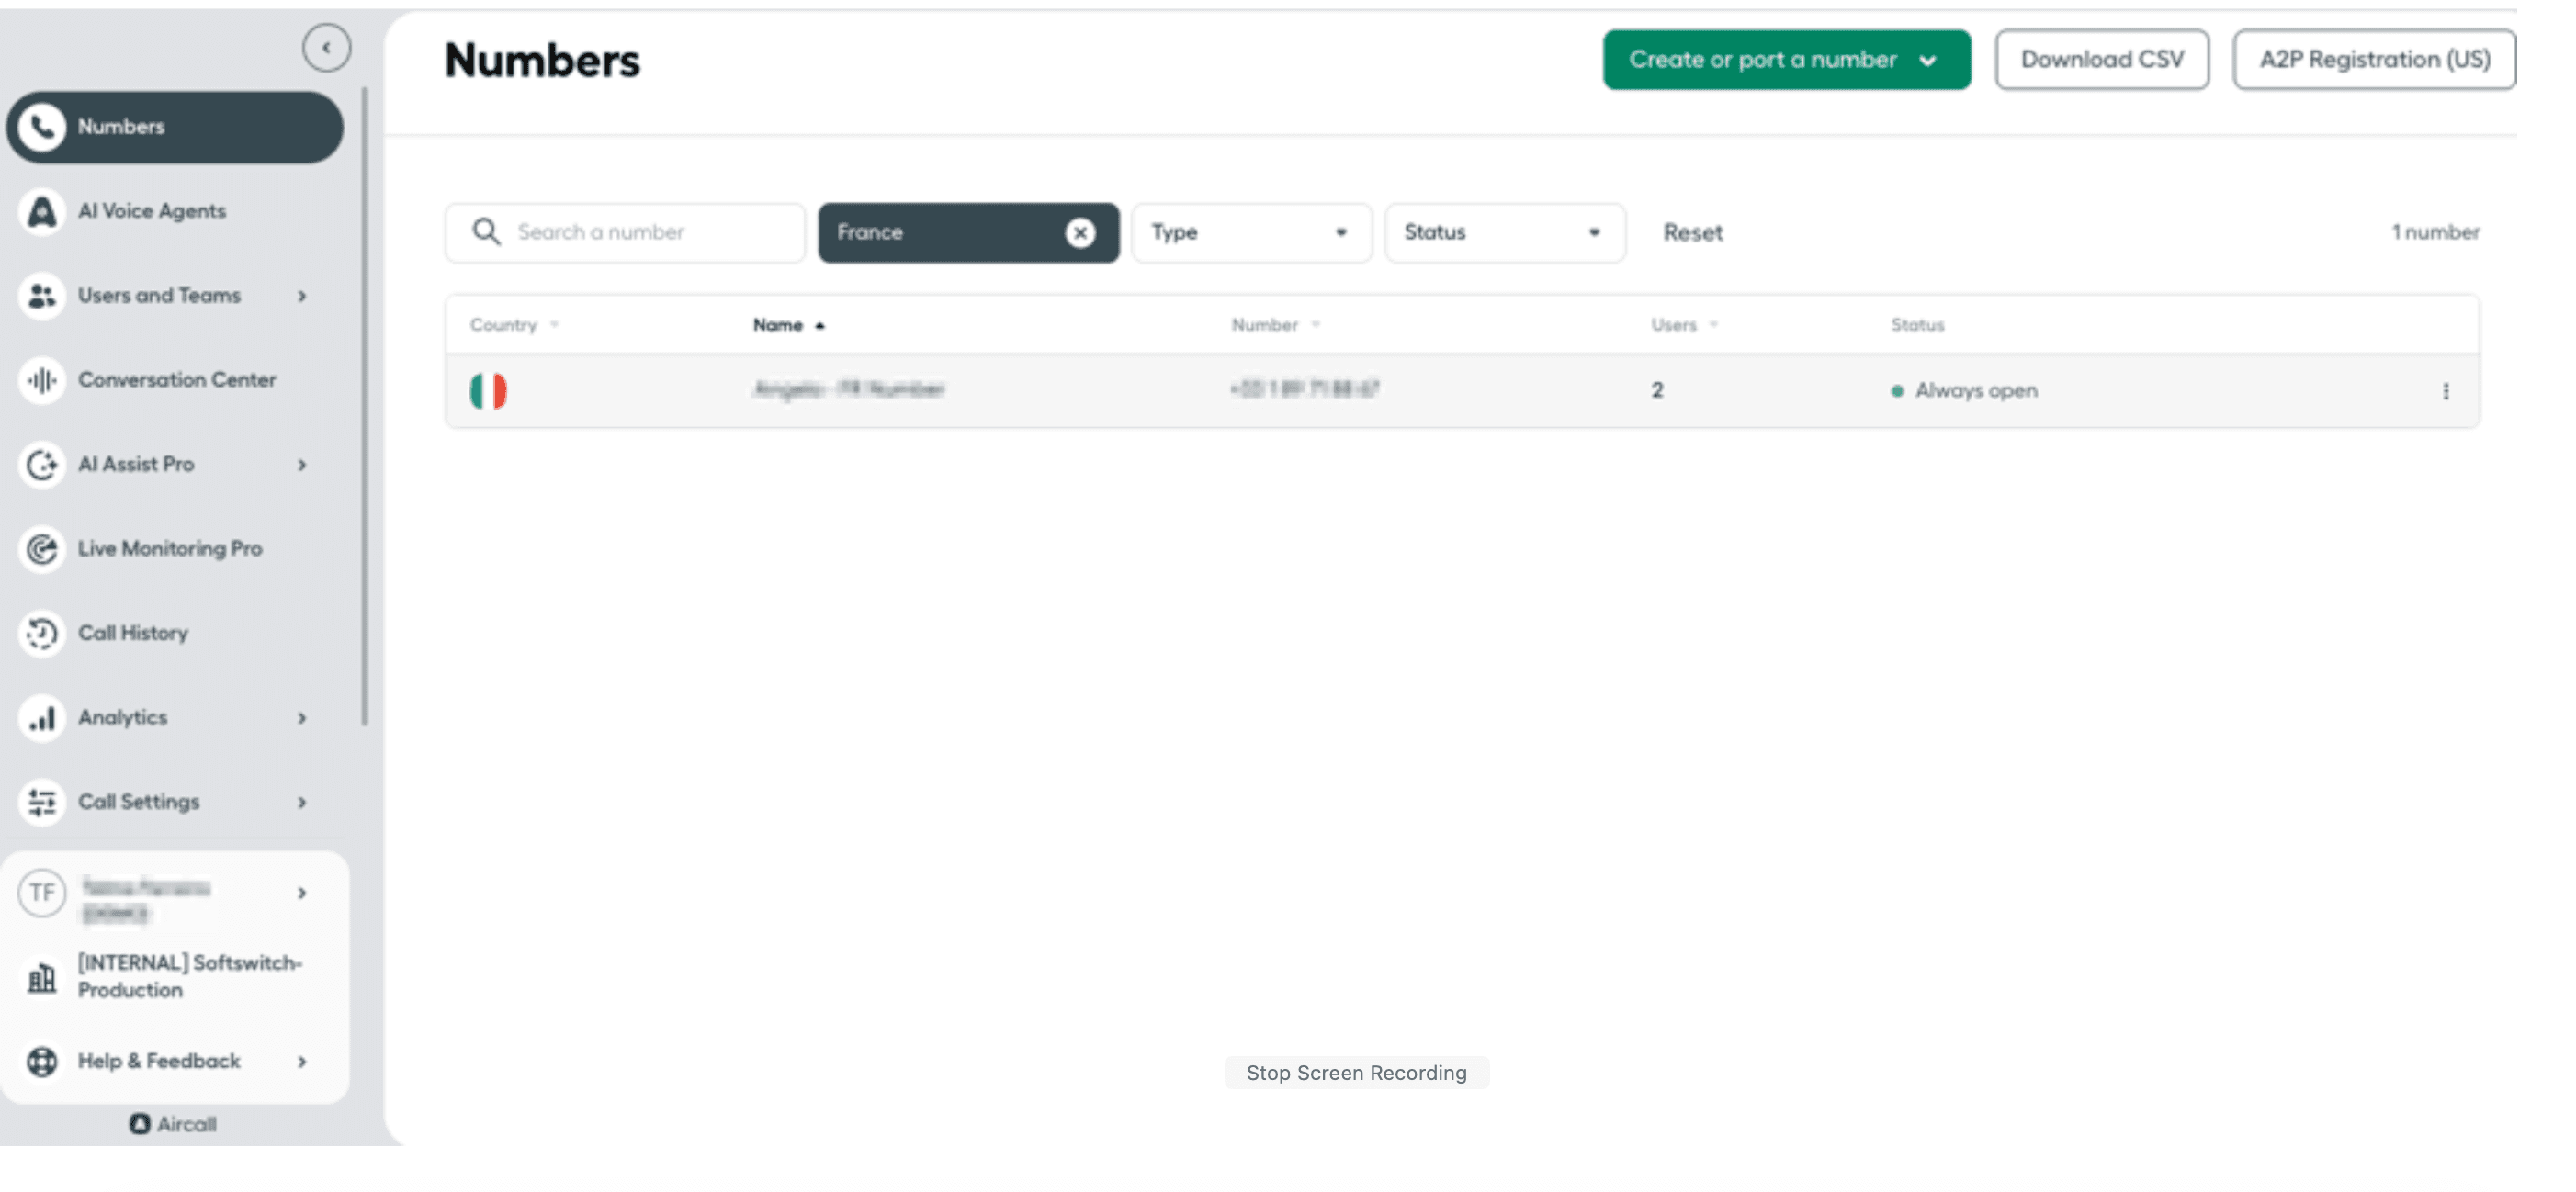Reset all number filters
The image size is (2576, 1192).
[x=1692, y=233]
